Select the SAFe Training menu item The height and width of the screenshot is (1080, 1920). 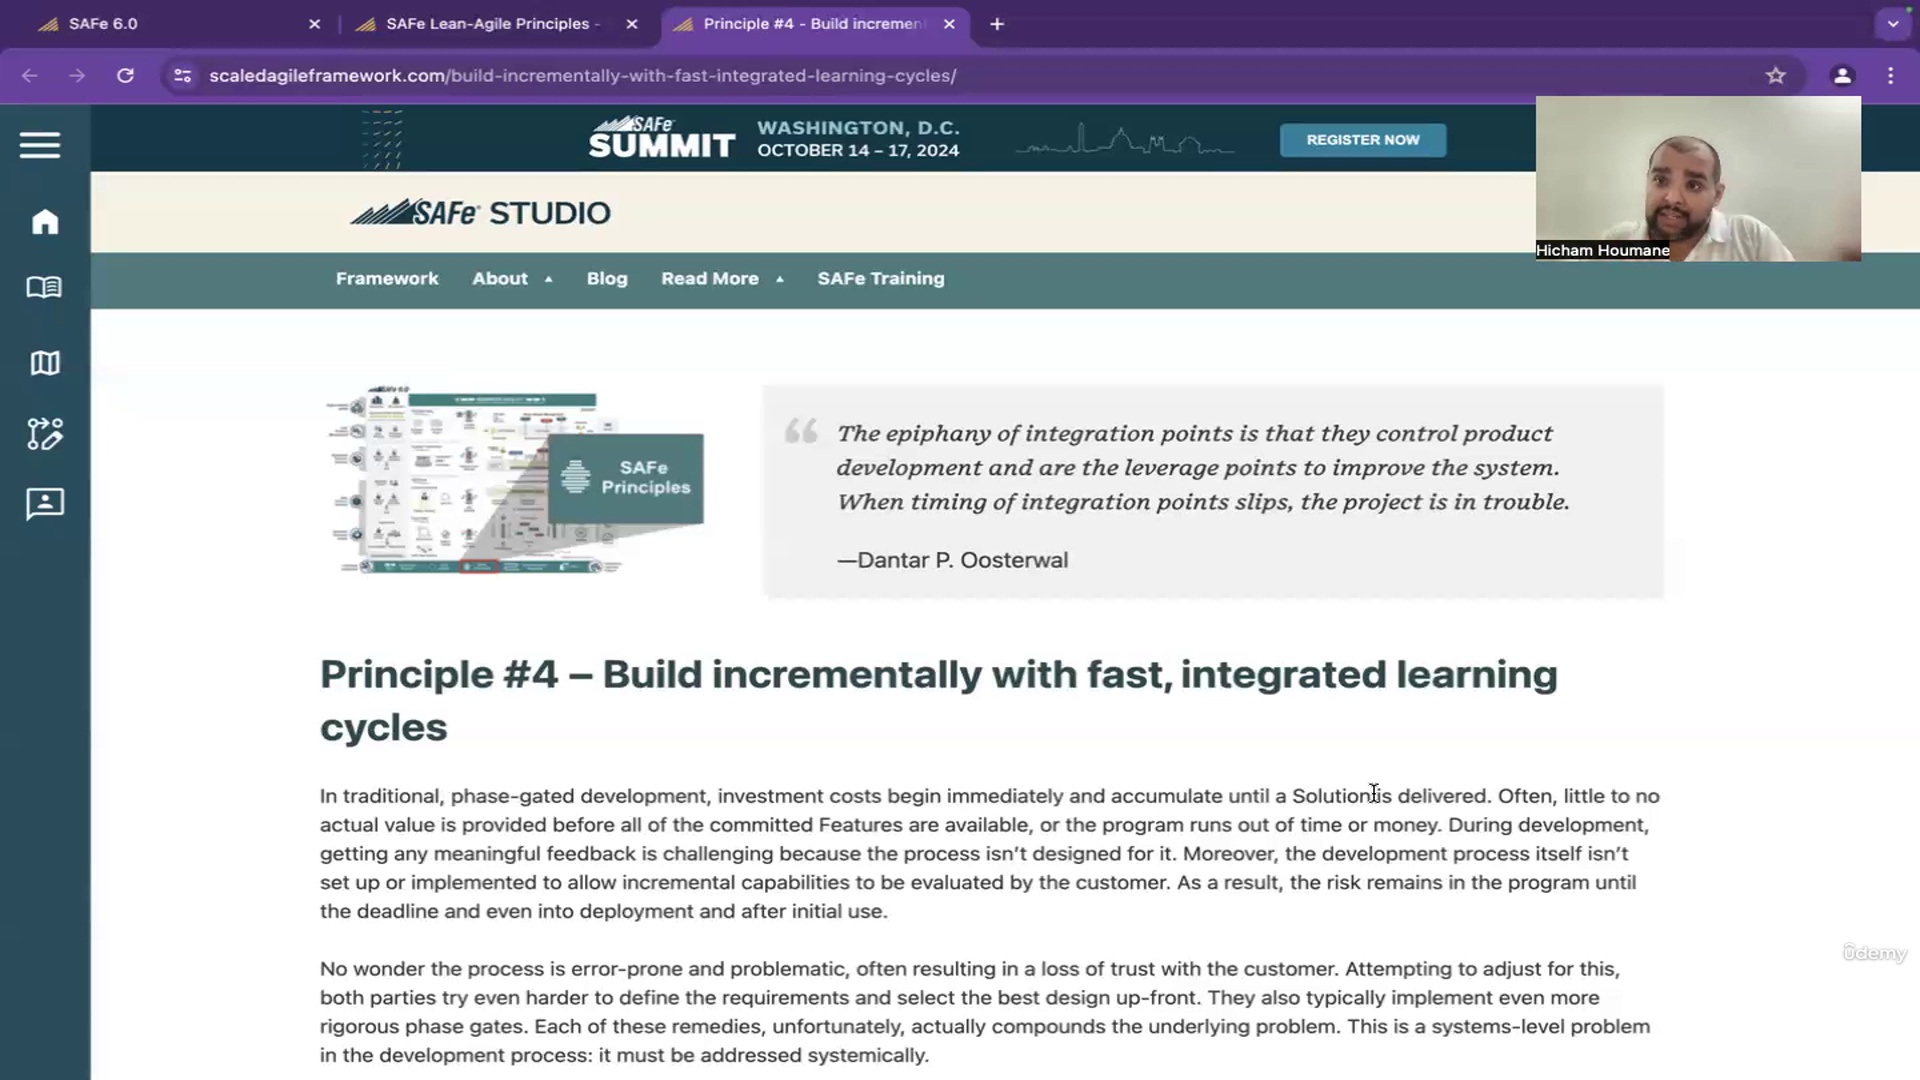881,278
